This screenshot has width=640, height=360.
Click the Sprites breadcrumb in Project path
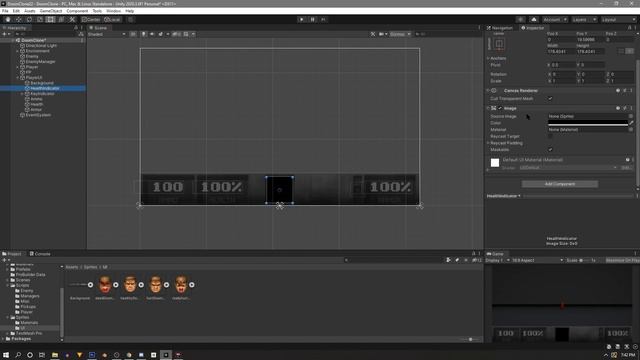(x=90, y=267)
